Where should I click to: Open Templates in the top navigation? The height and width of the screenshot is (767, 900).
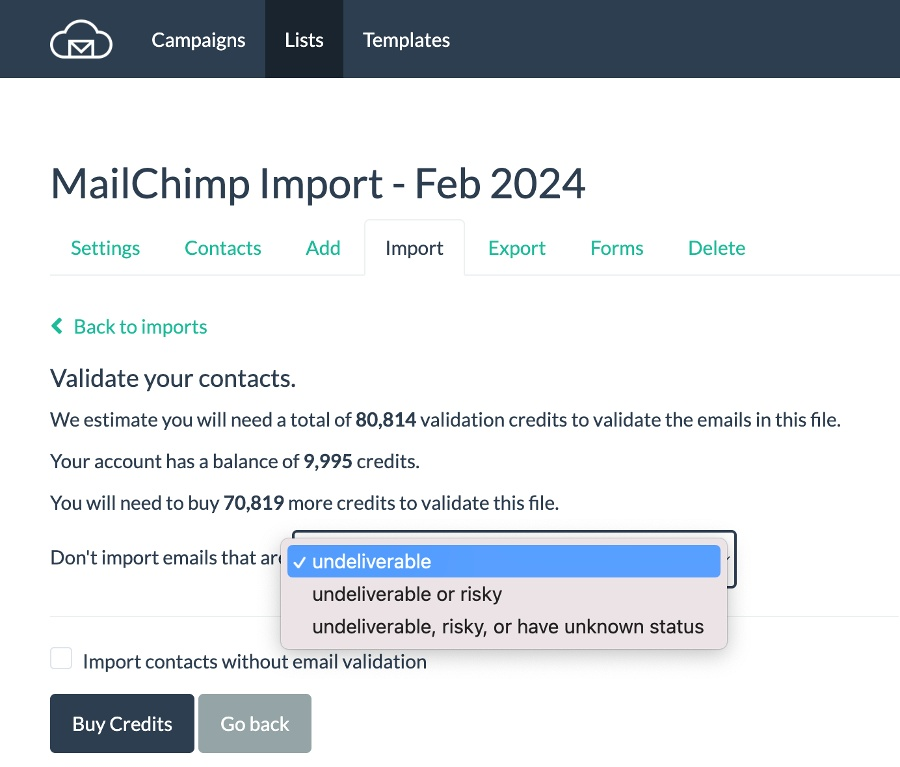coord(406,40)
